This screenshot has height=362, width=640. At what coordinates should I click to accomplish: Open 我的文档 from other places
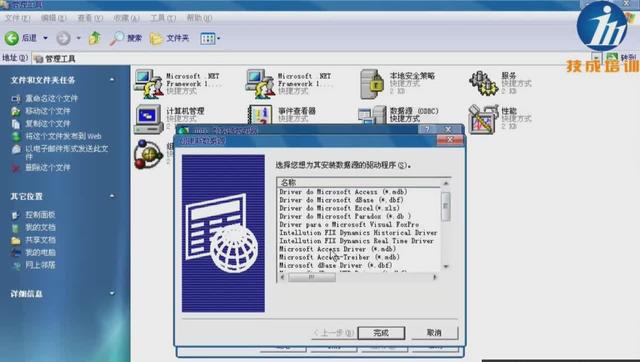click(40, 227)
